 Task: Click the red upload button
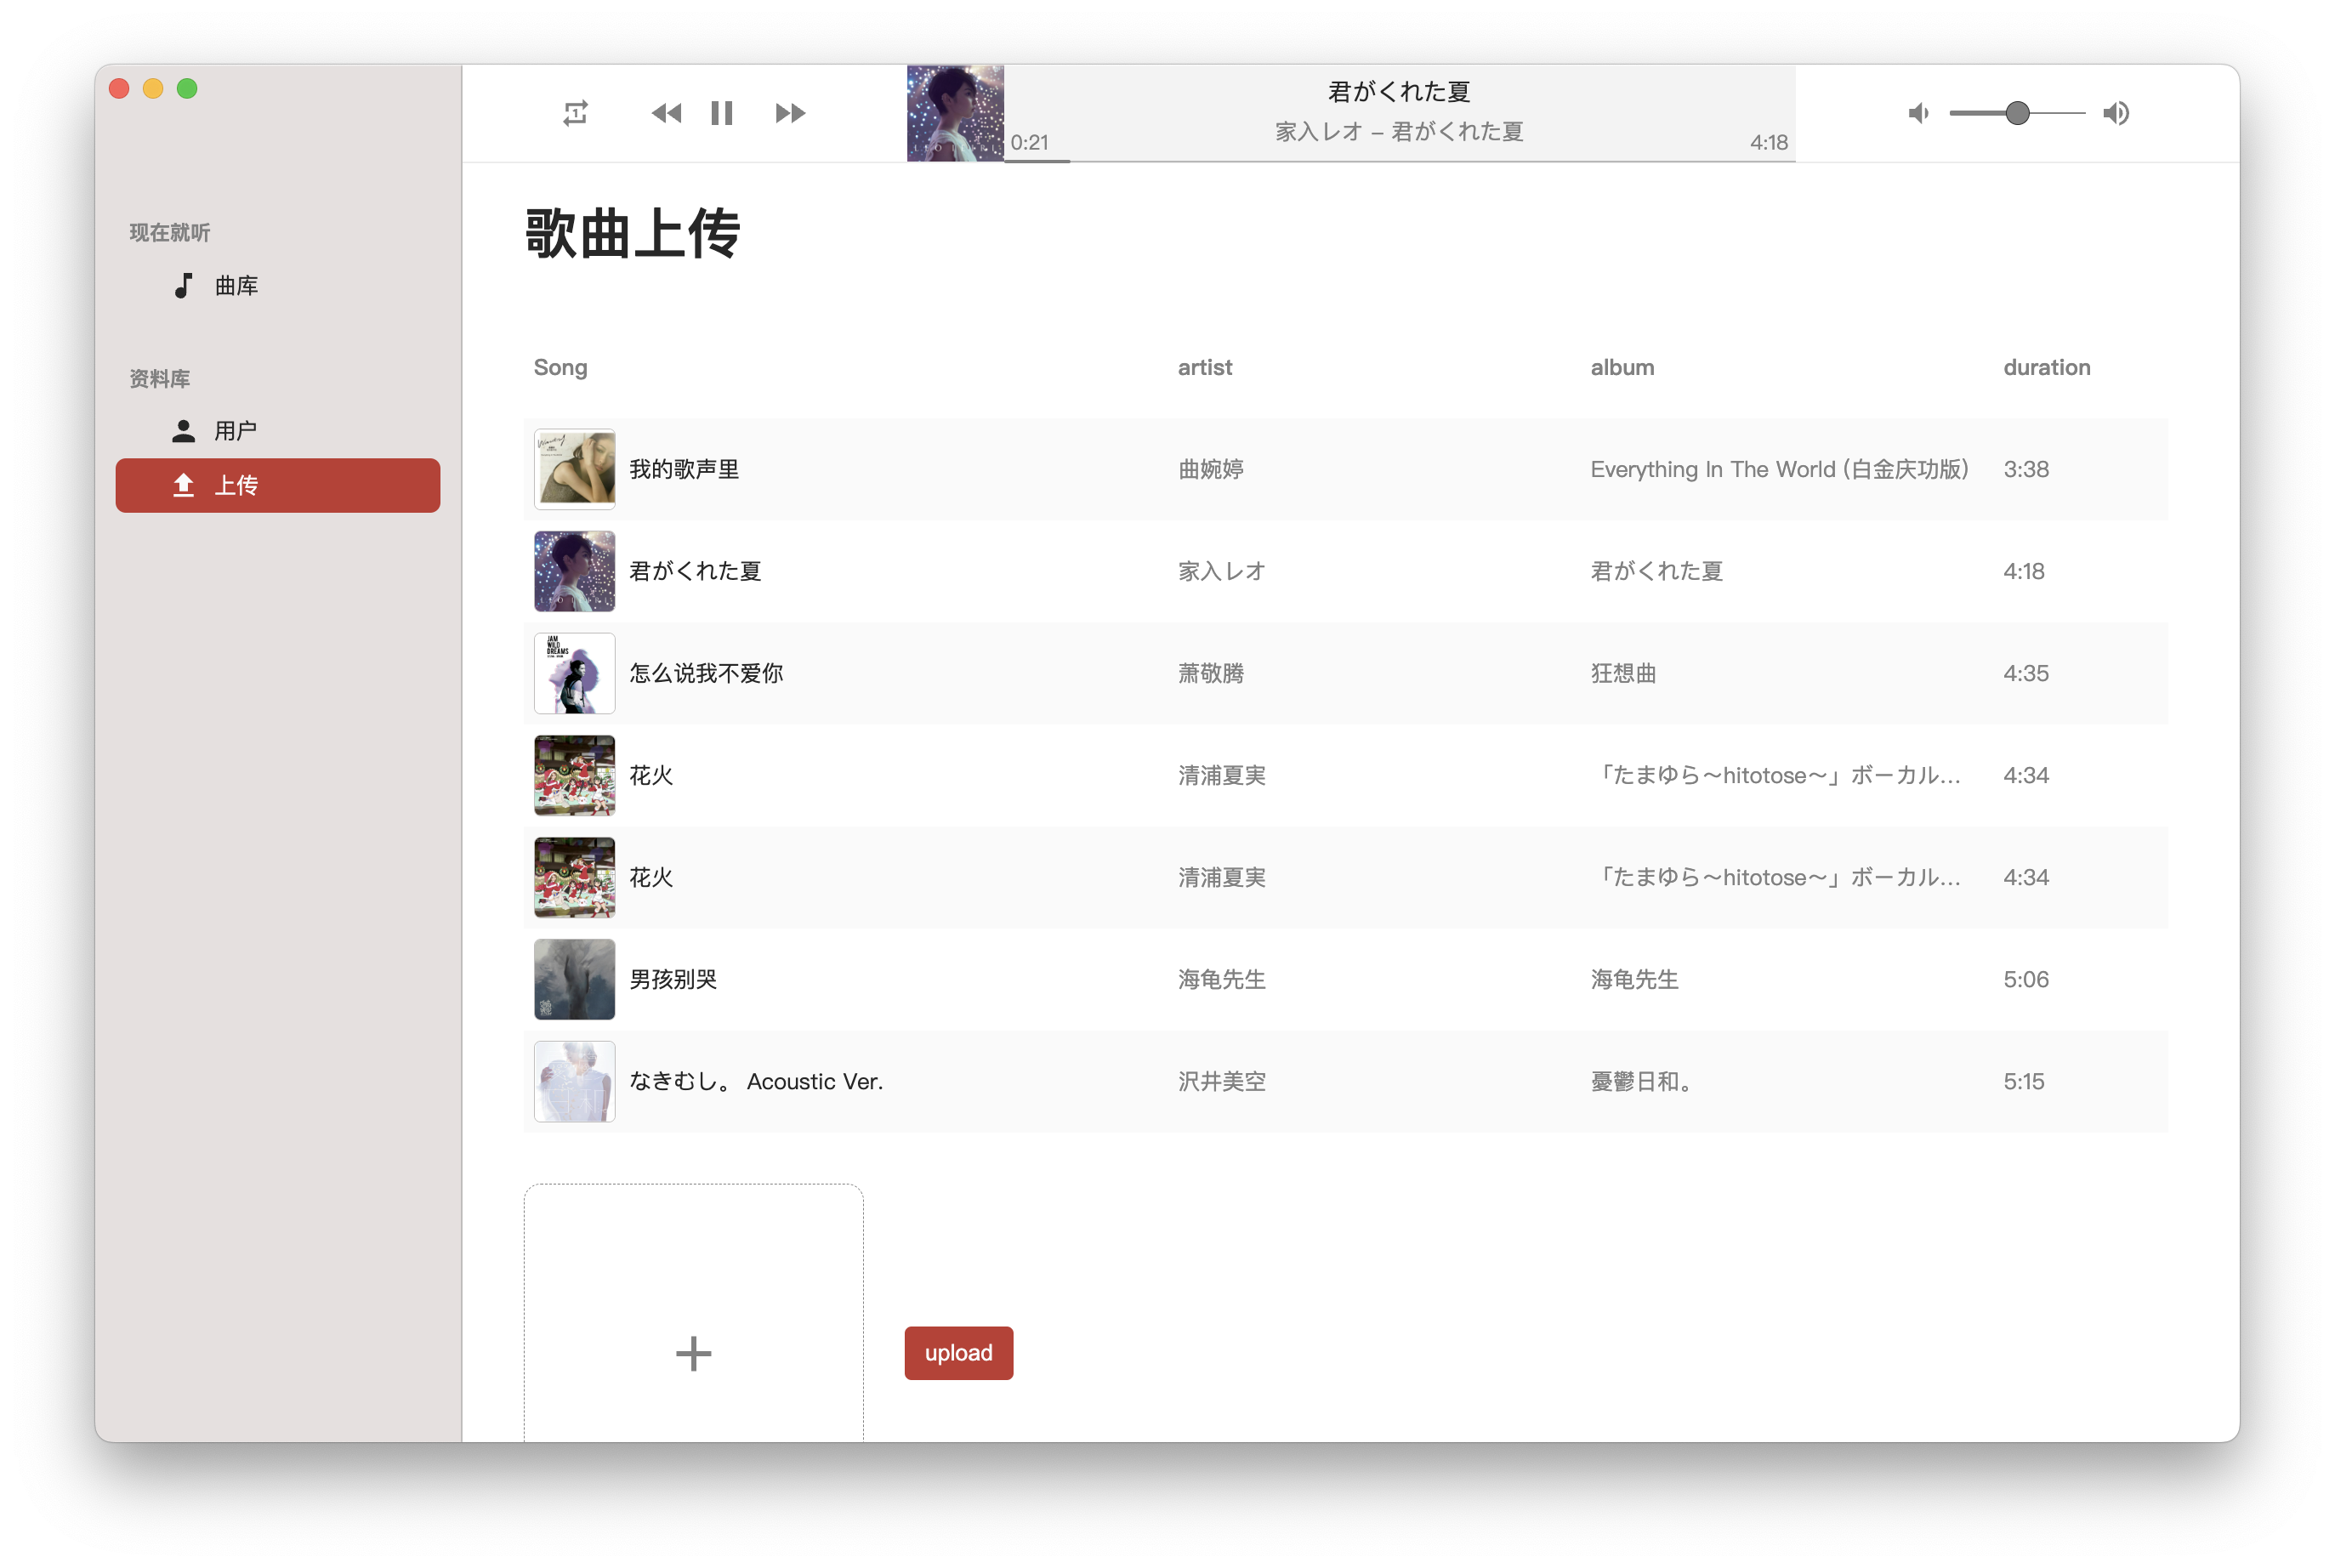[958, 1352]
